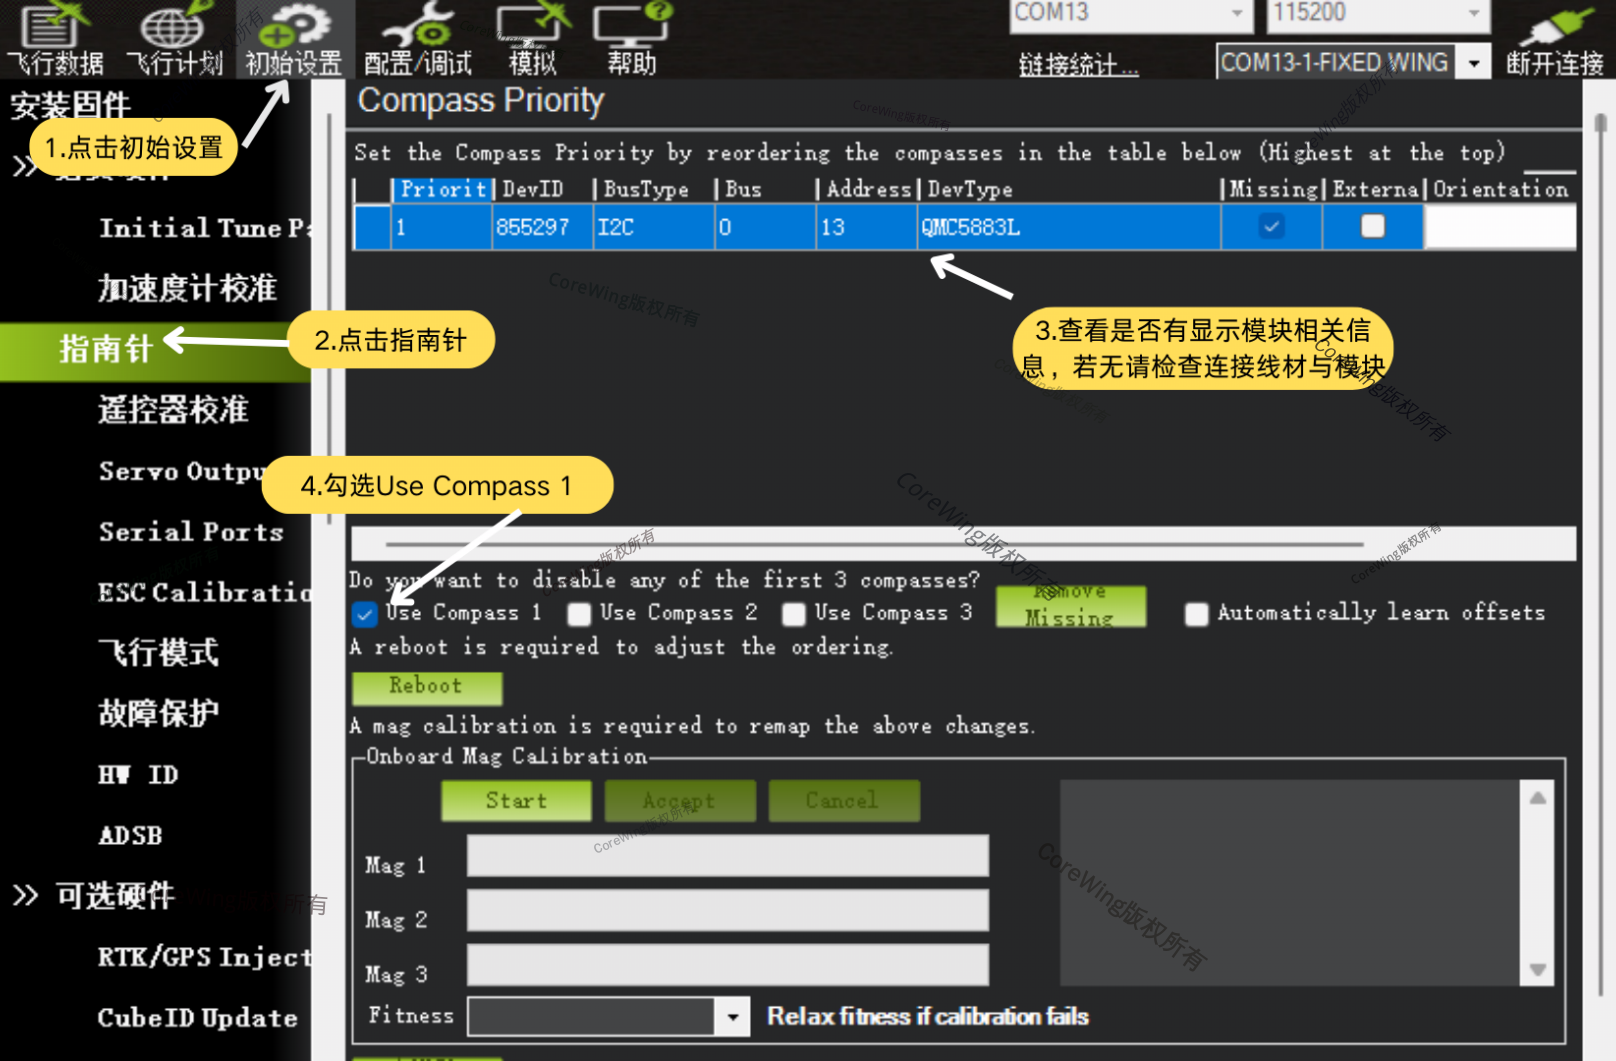Enable the Use Compass 2 checkbox
The image size is (1616, 1061).
pos(579,614)
